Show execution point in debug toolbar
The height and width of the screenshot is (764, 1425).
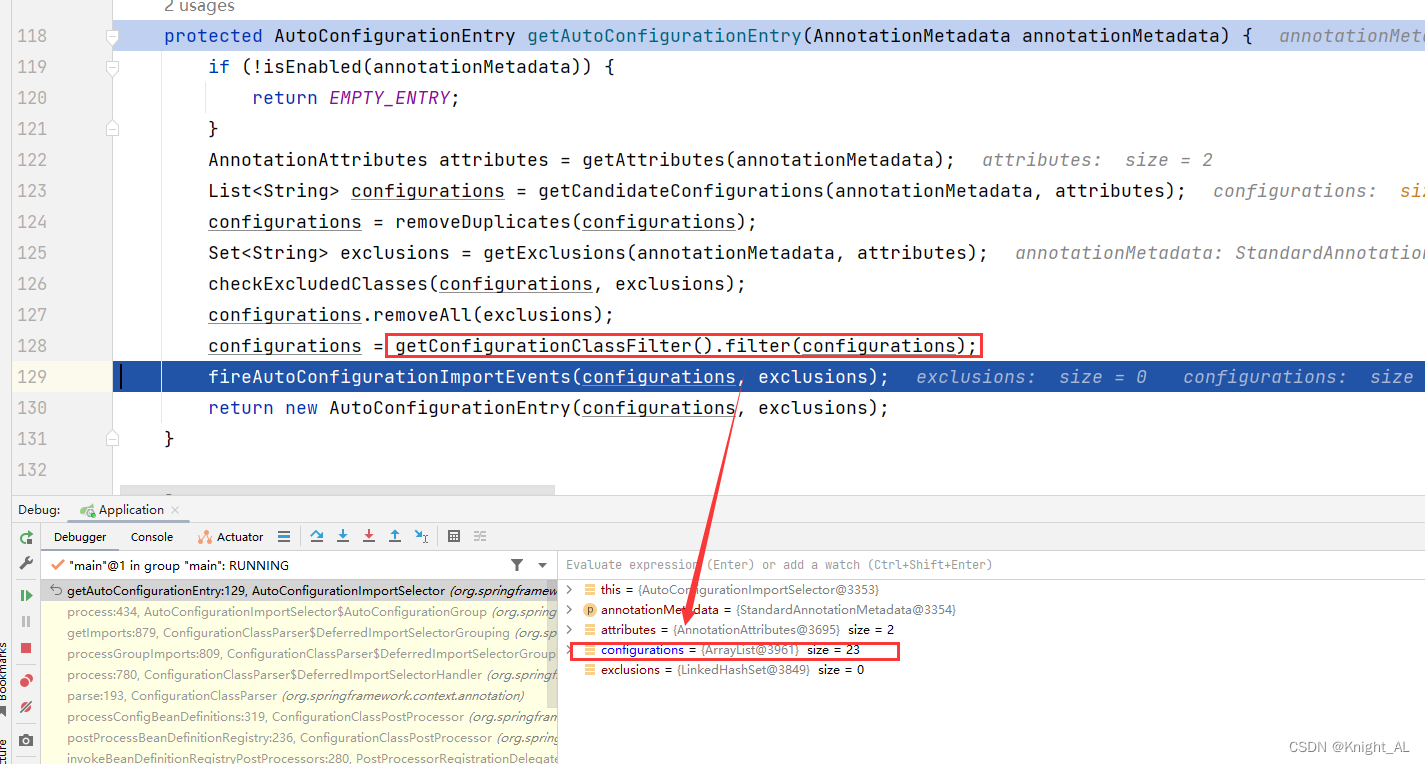coord(284,537)
